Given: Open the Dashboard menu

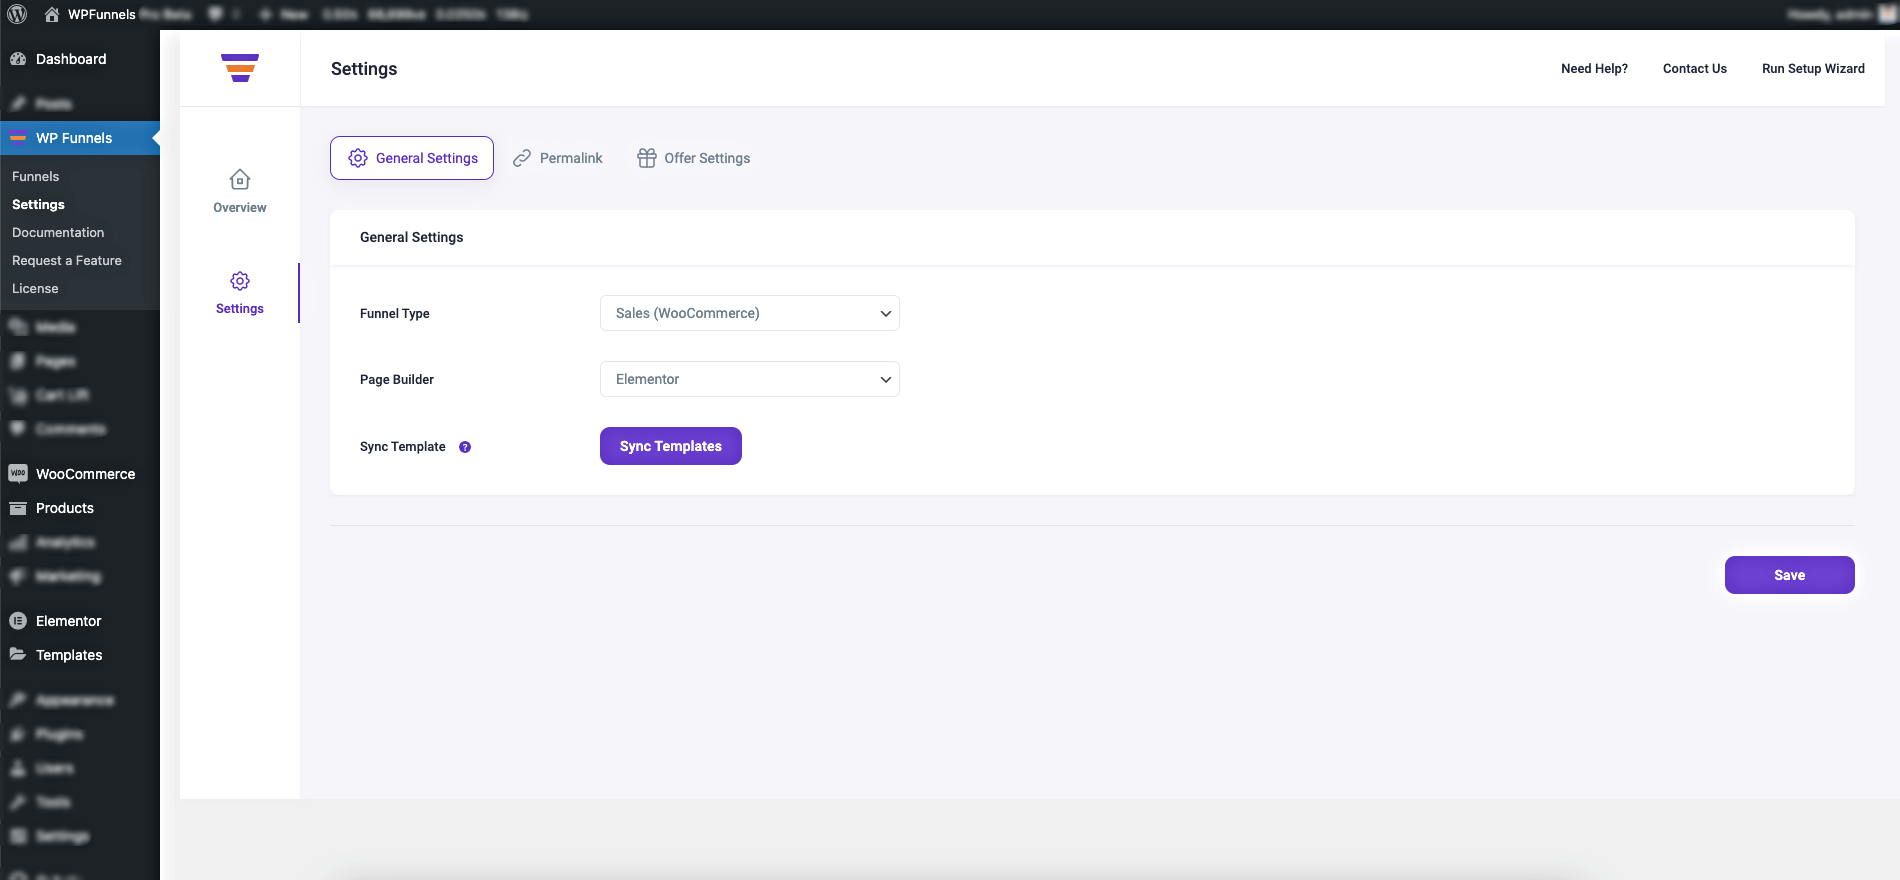Looking at the screenshot, I should 80,59.
